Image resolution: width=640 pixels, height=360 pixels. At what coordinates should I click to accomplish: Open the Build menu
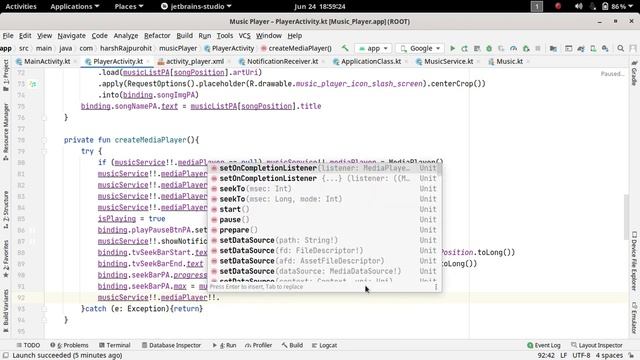184,36
